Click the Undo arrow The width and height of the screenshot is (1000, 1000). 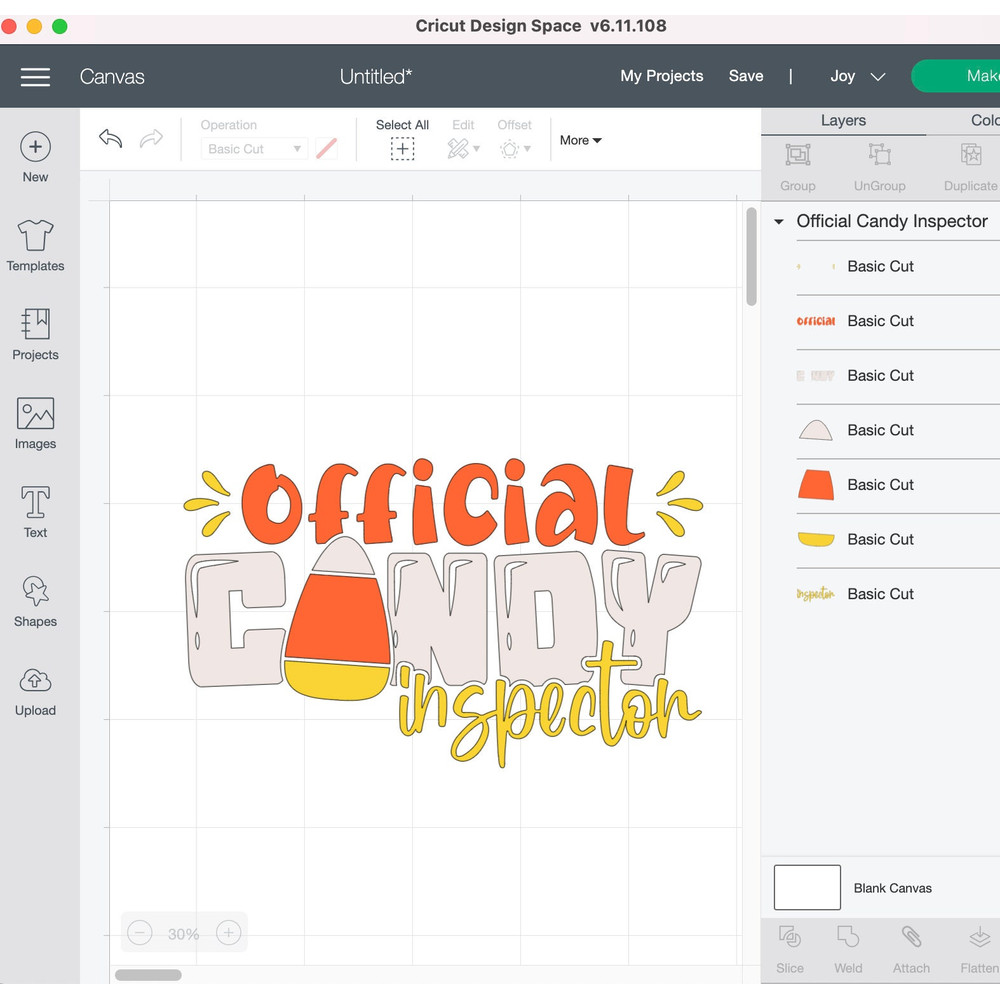110,139
